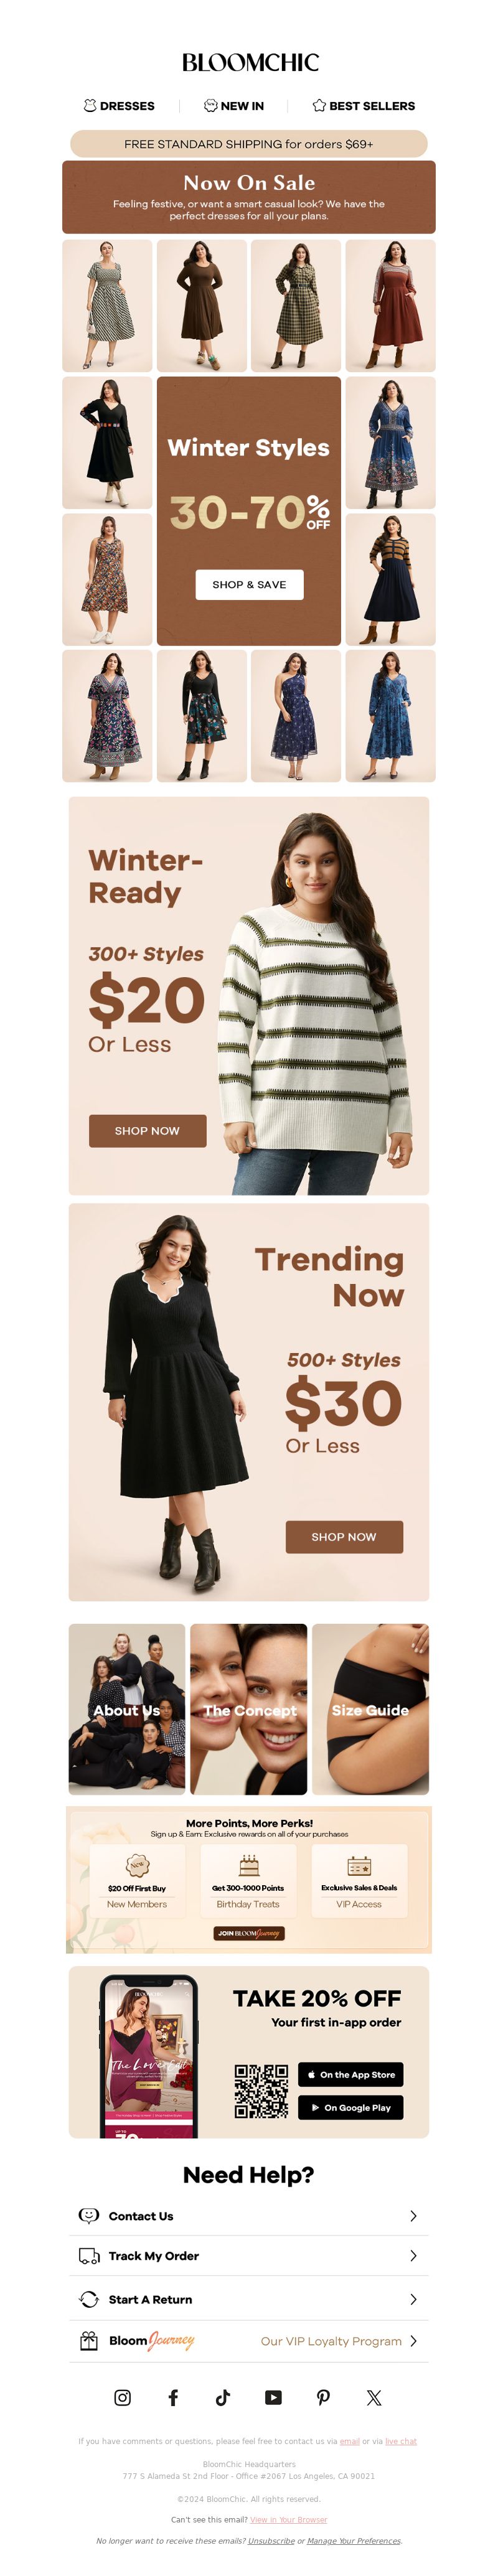Click the Unsubscribe link in footer
Viewport: 498px width, 2576px height.
[271, 2540]
